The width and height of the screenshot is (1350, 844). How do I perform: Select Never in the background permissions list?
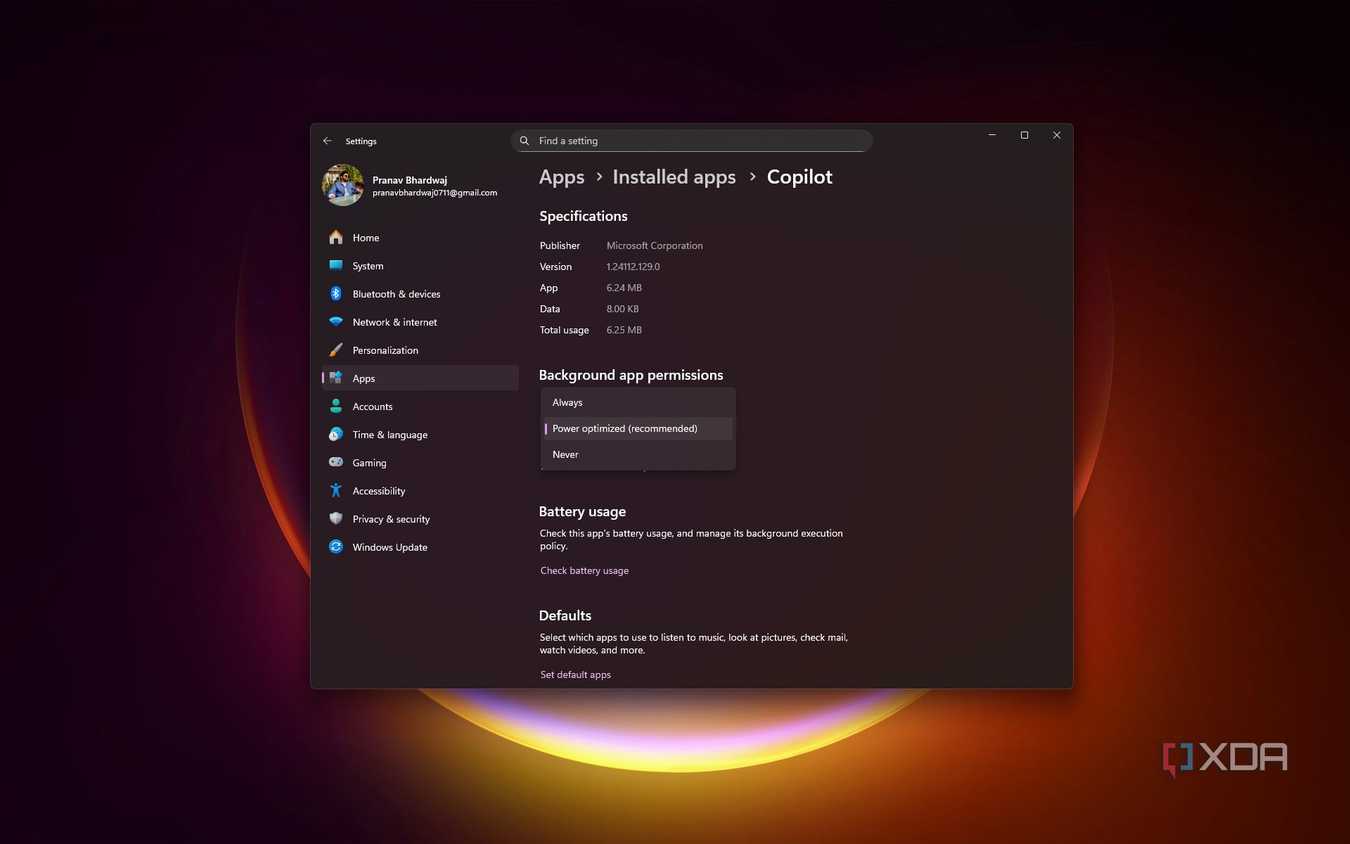coord(638,454)
